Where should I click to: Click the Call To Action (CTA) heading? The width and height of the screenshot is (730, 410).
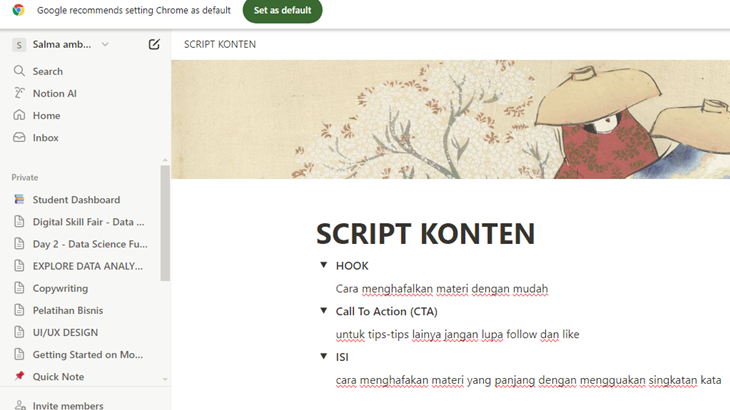[x=386, y=311]
